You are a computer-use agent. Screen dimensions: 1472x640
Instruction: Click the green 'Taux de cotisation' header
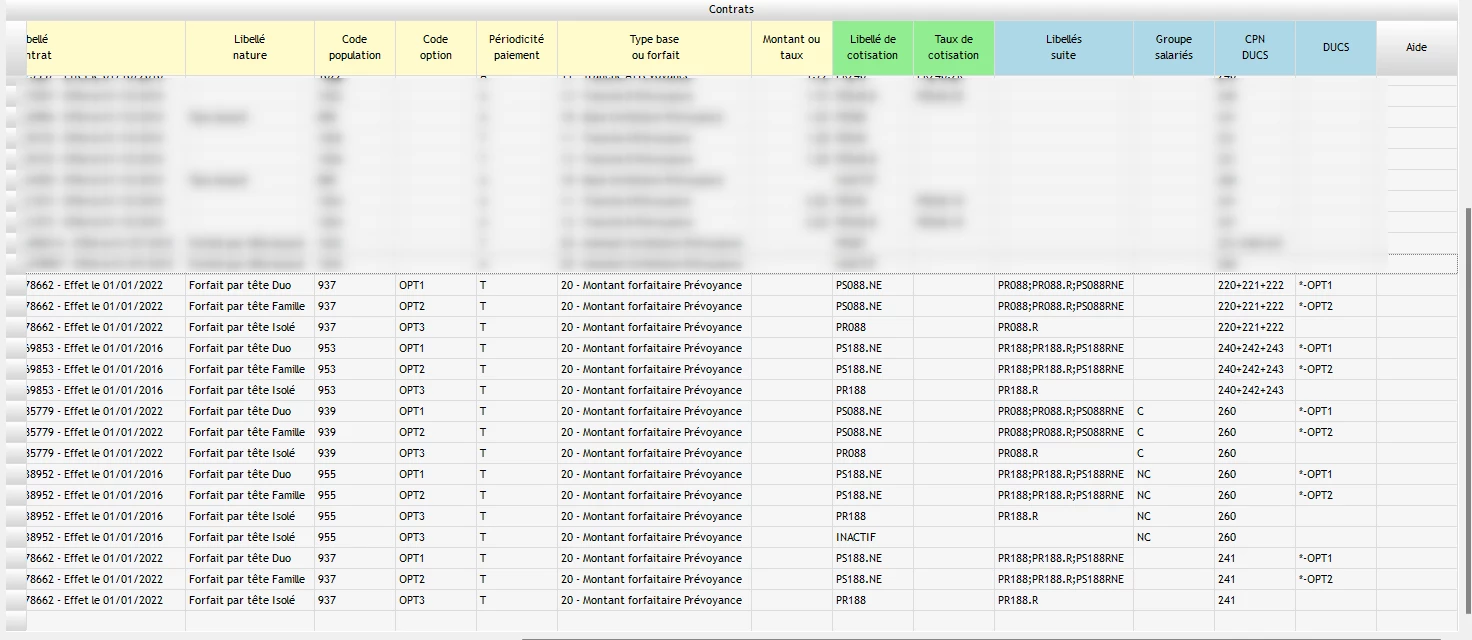(x=954, y=47)
